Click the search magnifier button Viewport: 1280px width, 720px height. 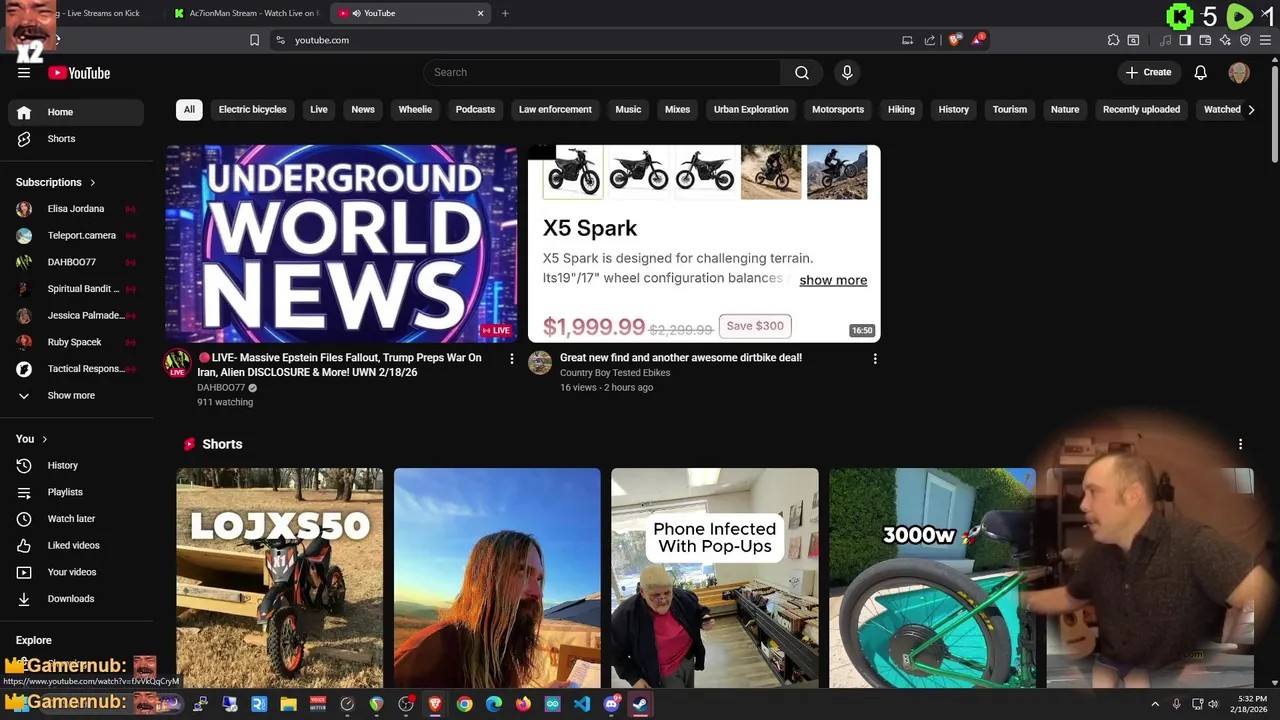(x=802, y=72)
